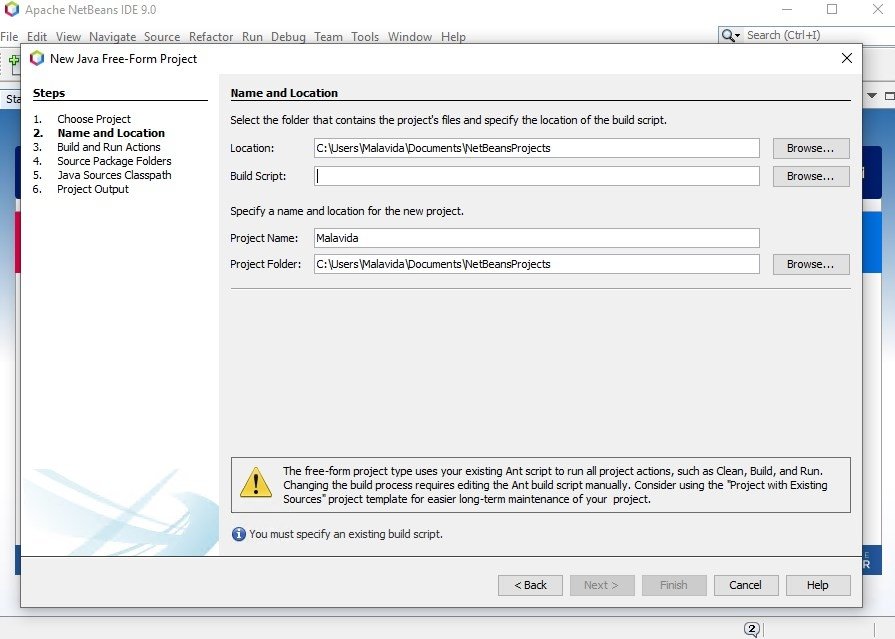This screenshot has height=639, width=895.
Task: Open the notifications bubble icon in the status bar
Action: (x=752, y=629)
